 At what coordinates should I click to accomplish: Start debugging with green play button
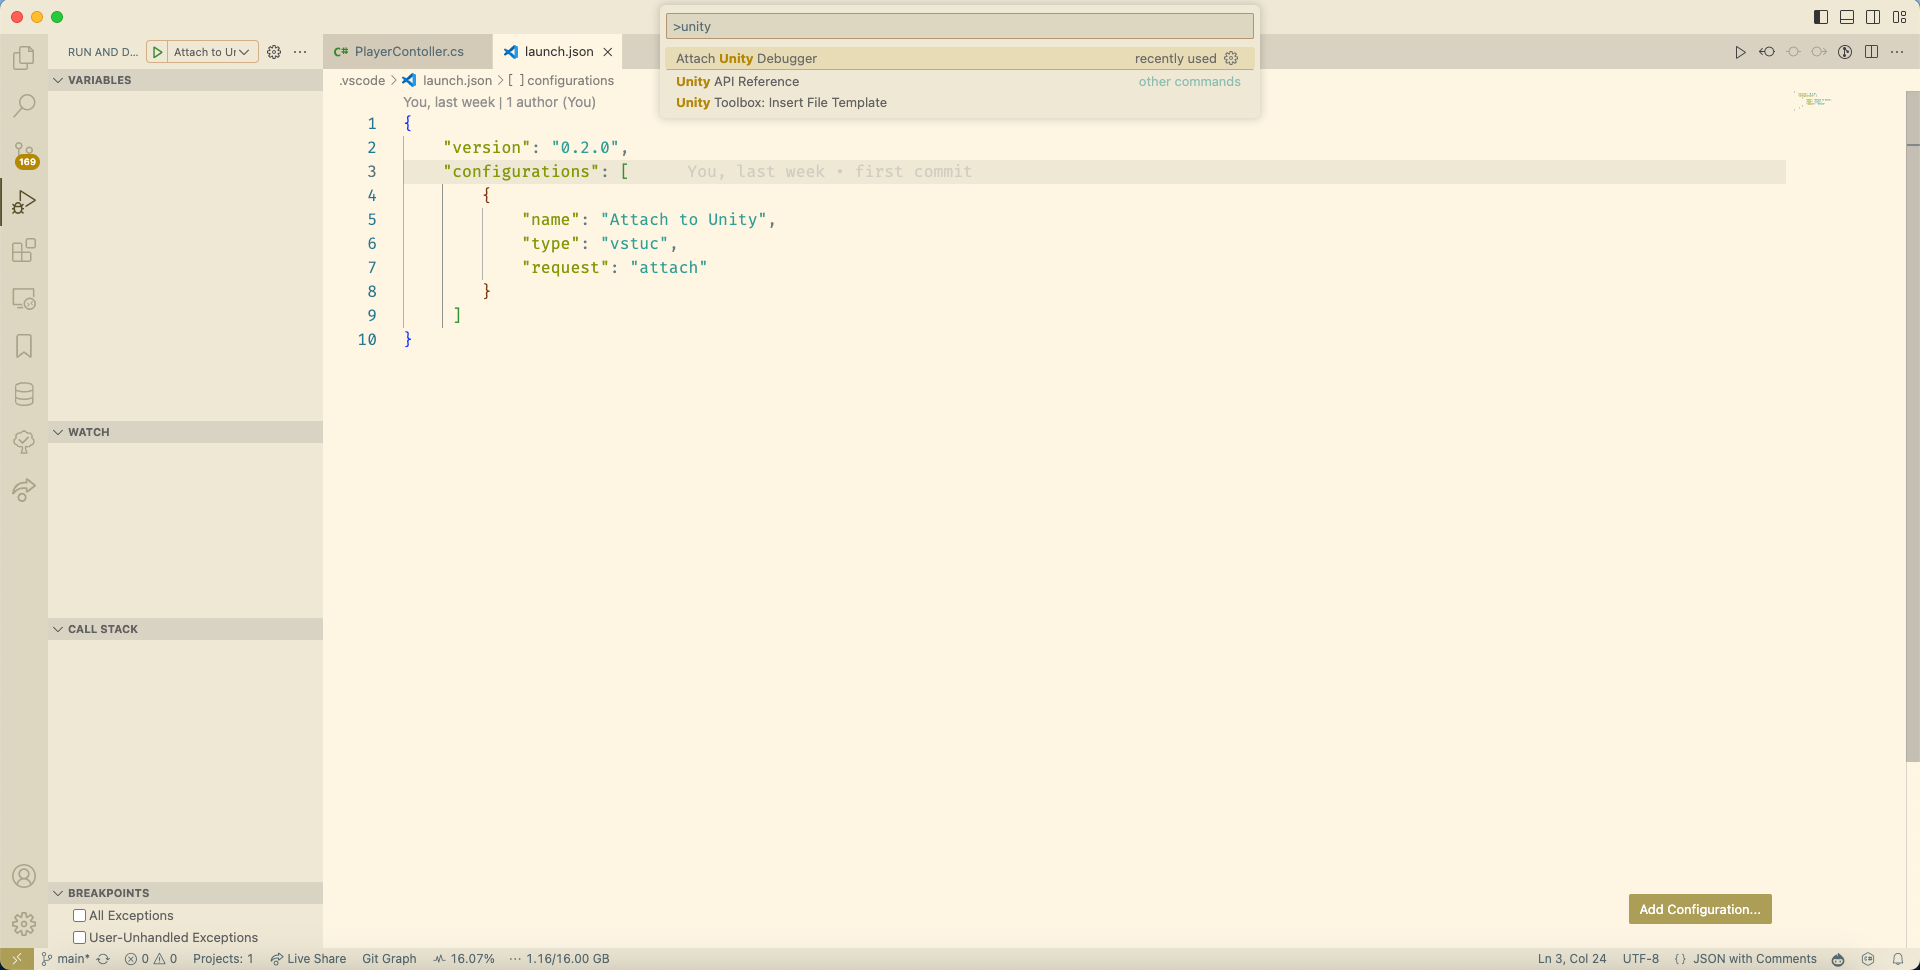point(158,52)
